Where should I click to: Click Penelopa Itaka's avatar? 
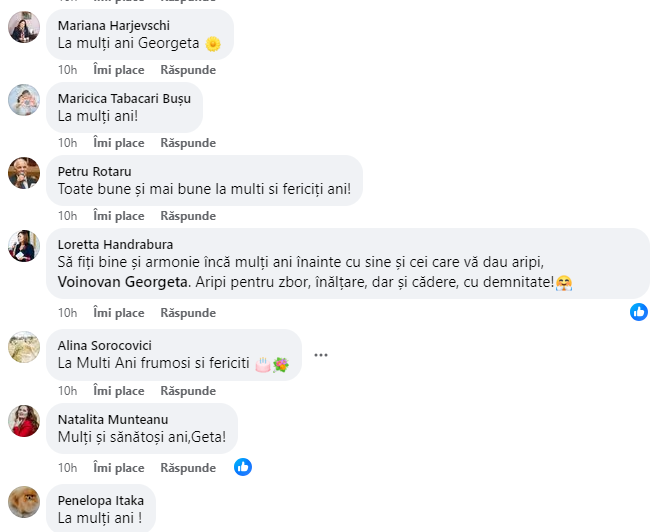coord(24,501)
